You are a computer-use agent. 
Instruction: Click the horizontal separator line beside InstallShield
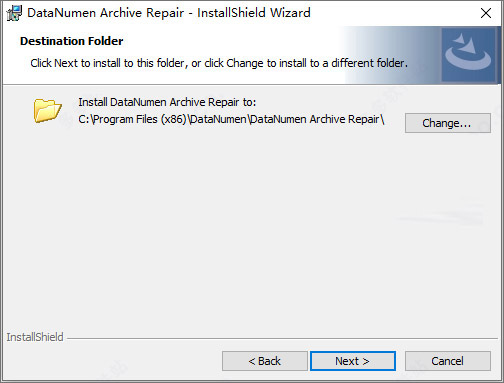(282, 339)
